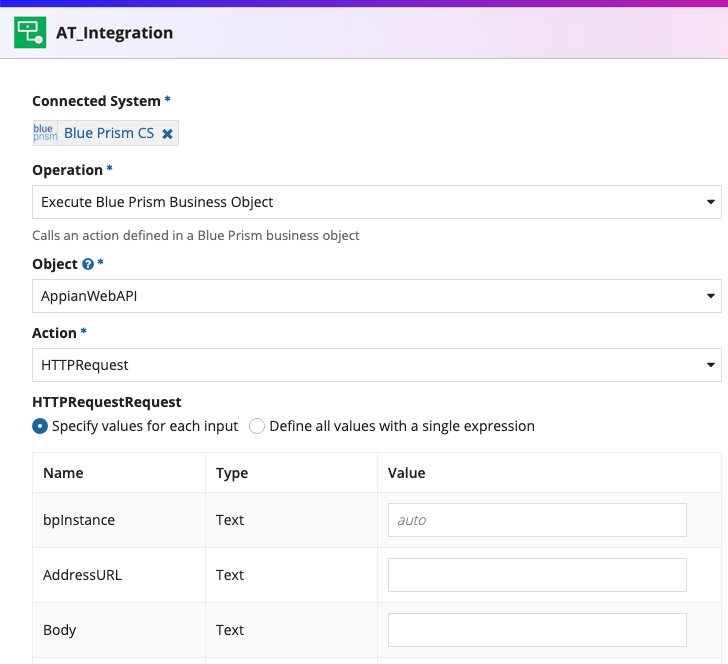This screenshot has height=664, width=728.
Task: Click the AddressURL value field
Action: [537, 575]
